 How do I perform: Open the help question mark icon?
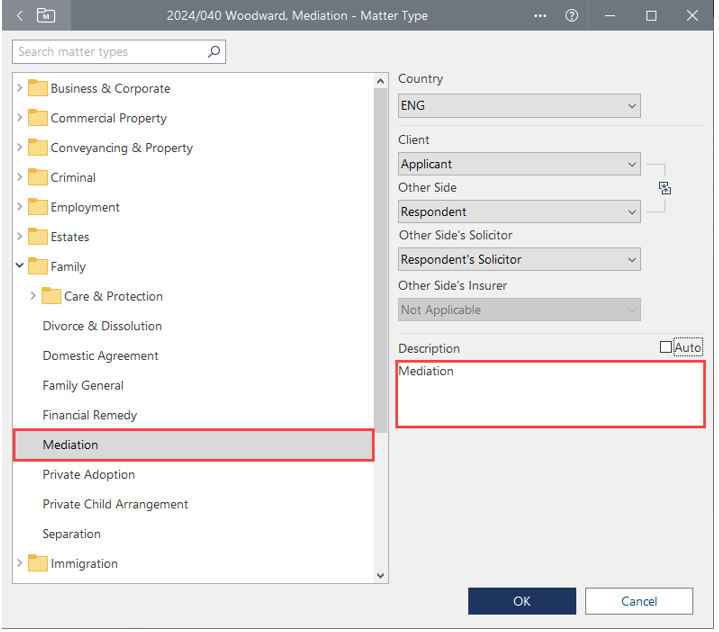pyautogui.click(x=571, y=16)
